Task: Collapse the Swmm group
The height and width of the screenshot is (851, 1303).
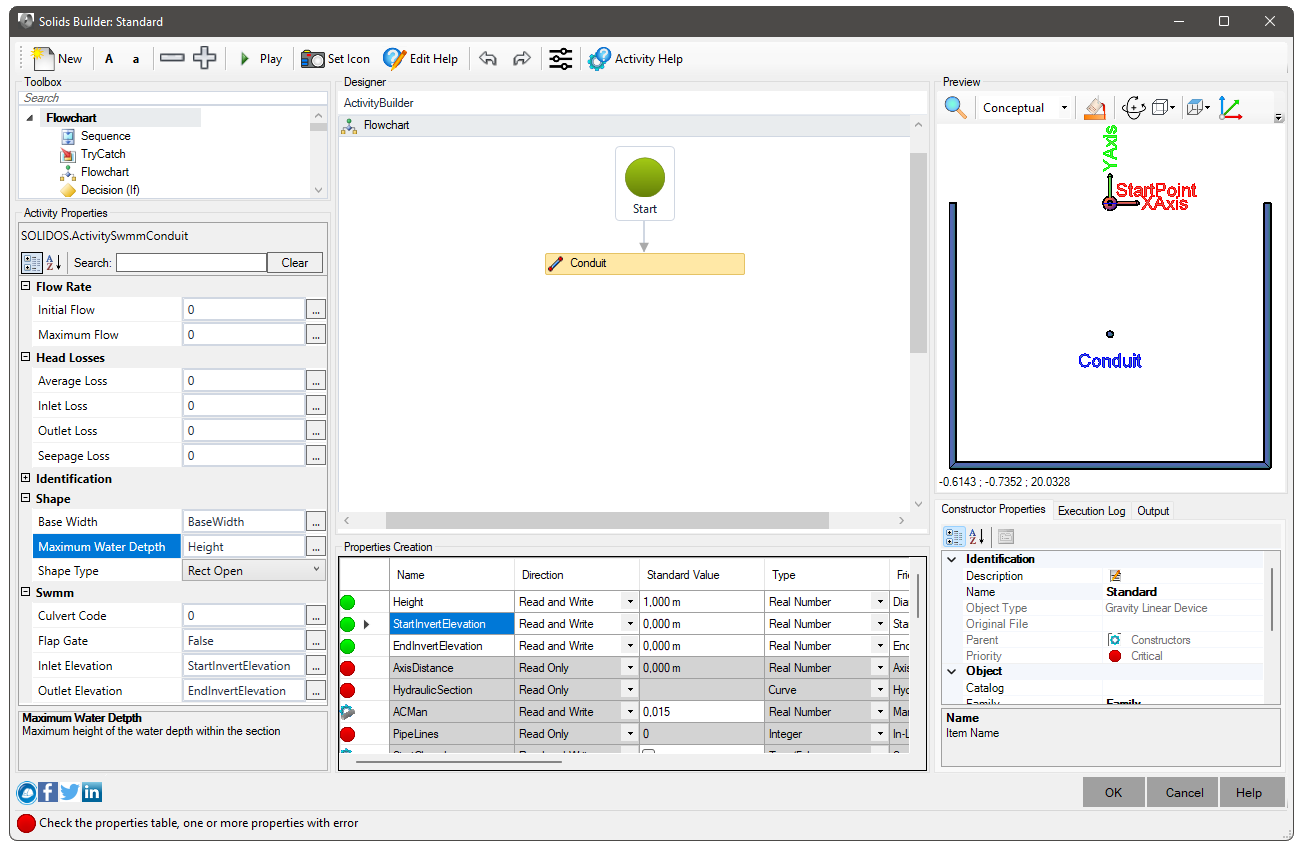Action: pos(26,593)
